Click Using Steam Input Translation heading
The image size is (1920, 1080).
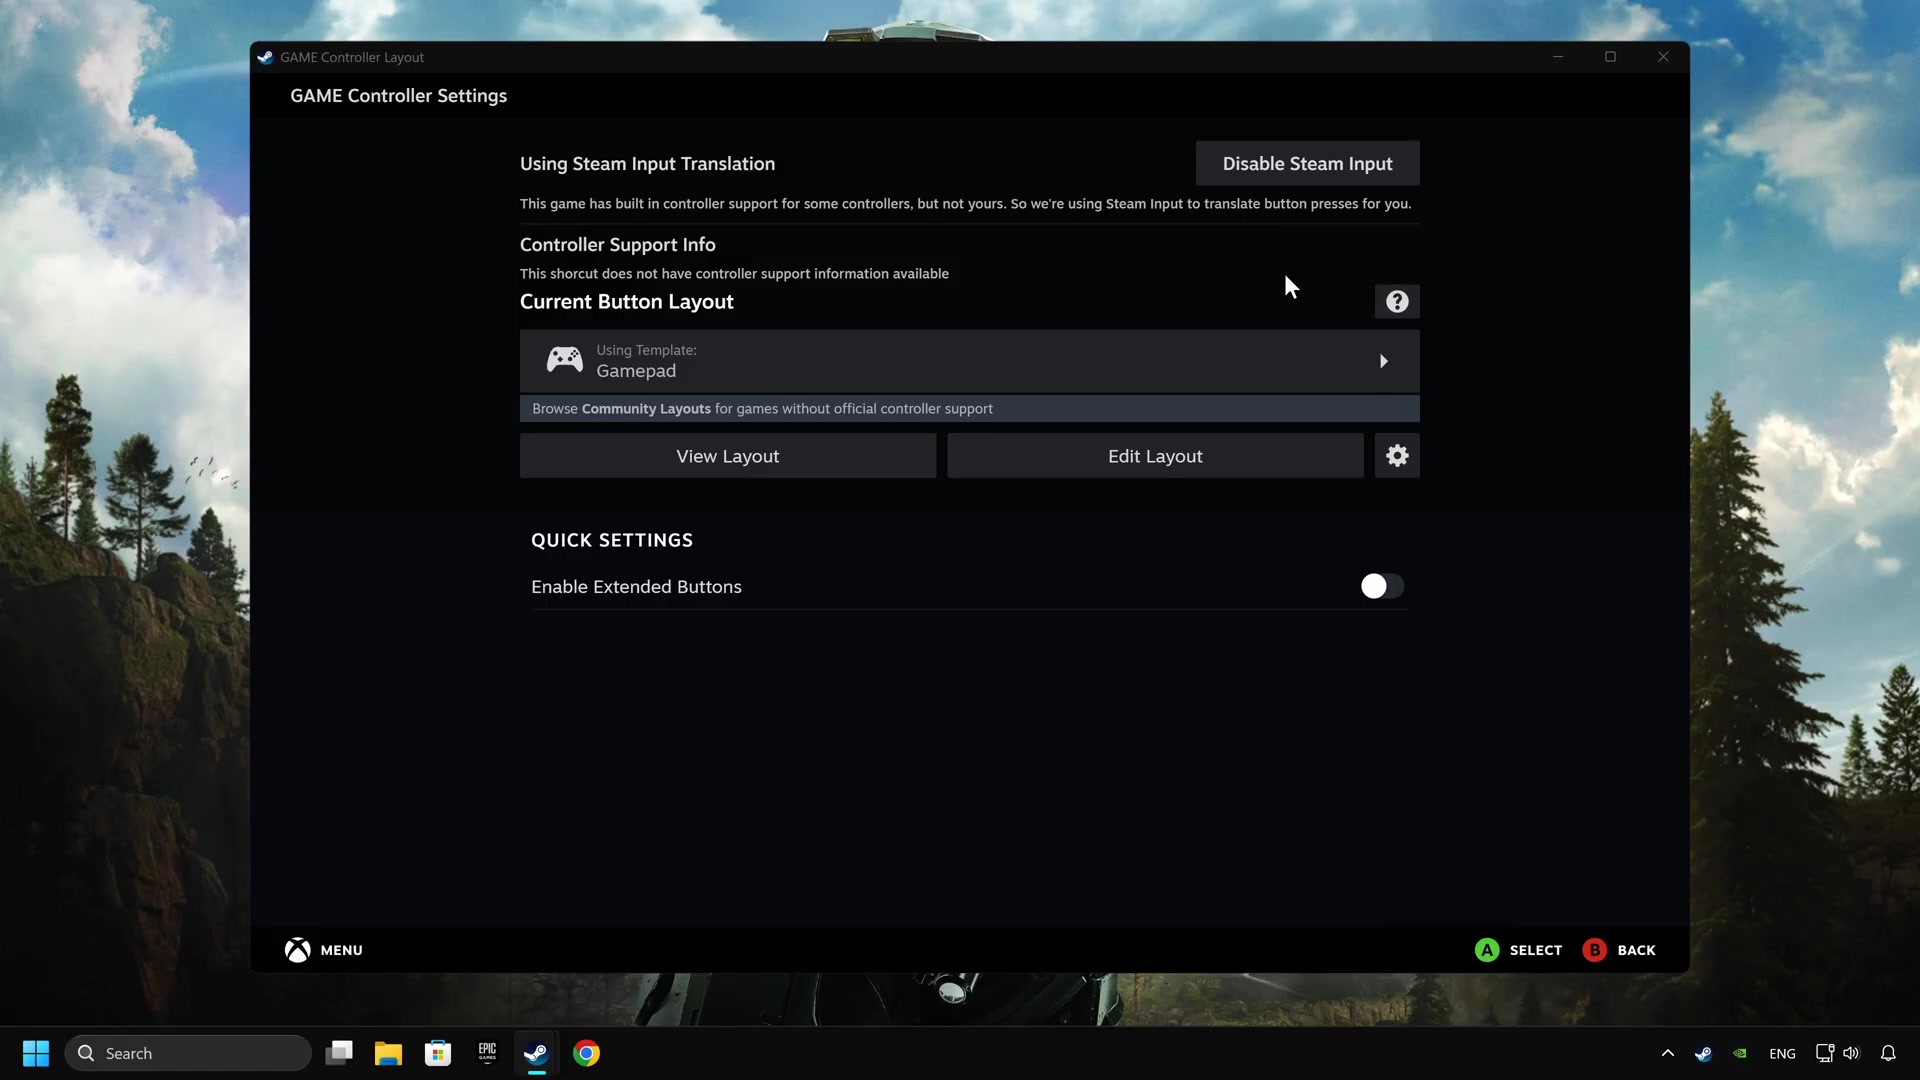point(647,163)
